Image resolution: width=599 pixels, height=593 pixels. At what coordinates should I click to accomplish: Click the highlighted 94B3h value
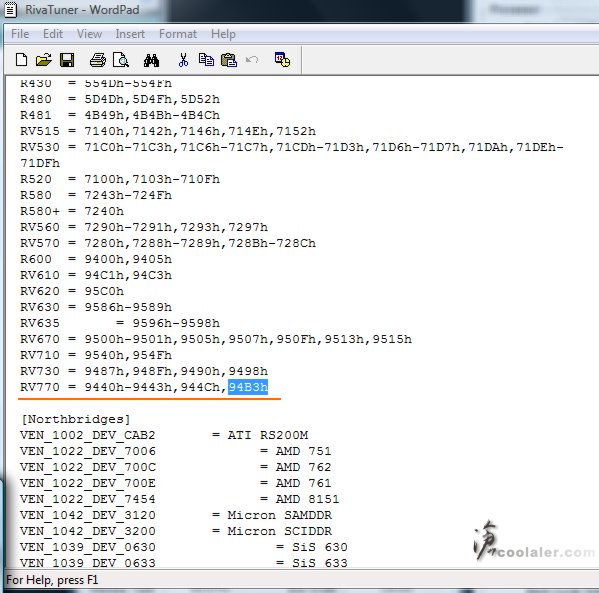[248, 387]
